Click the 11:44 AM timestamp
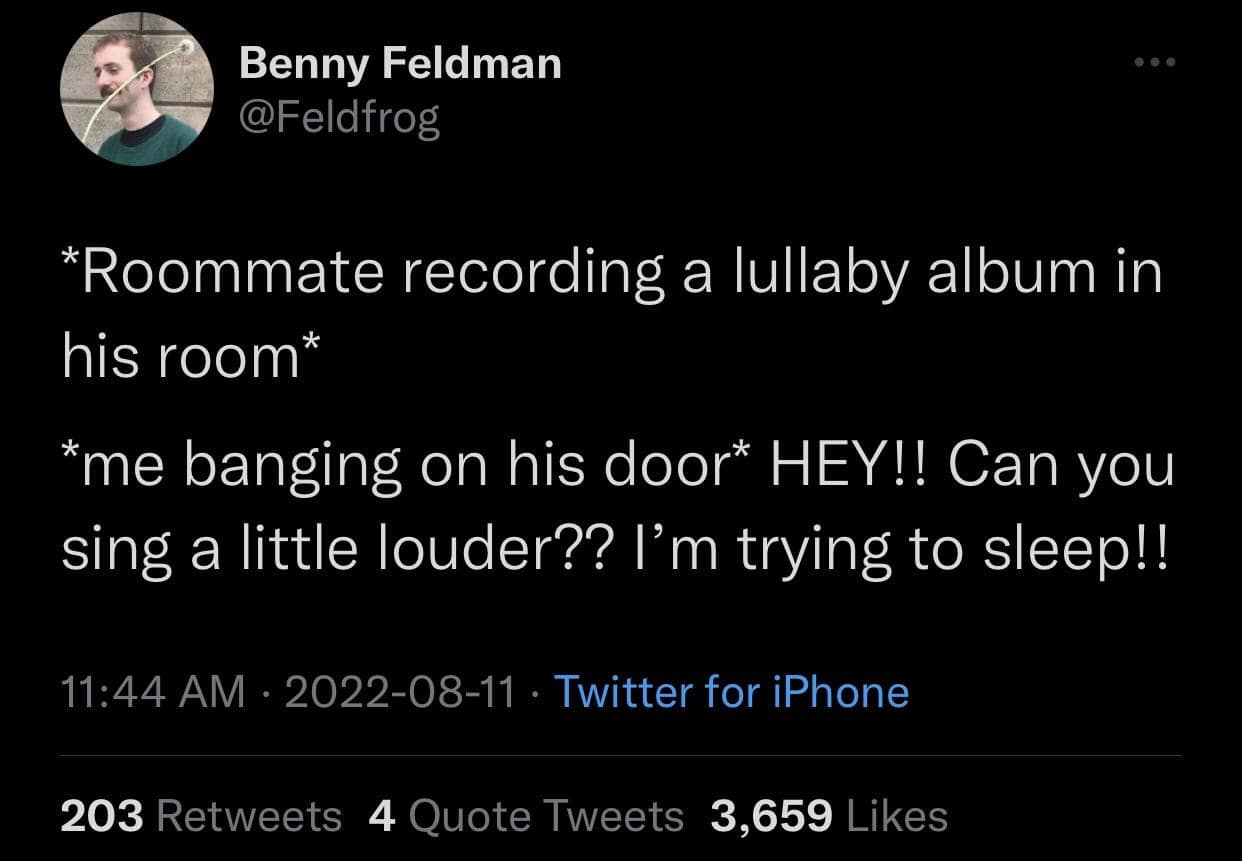This screenshot has width=1242, height=861. (x=153, y=692)
